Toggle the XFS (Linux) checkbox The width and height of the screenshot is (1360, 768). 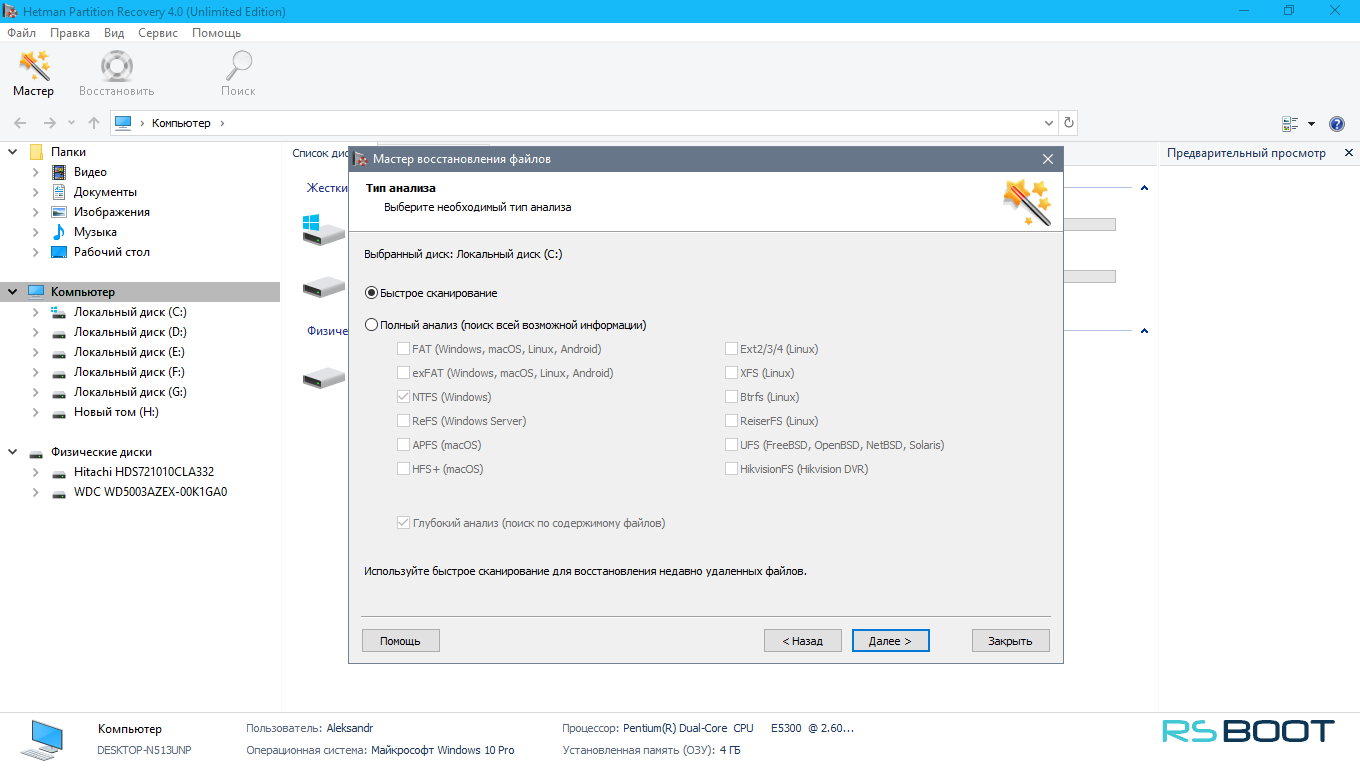coord(731,373)
